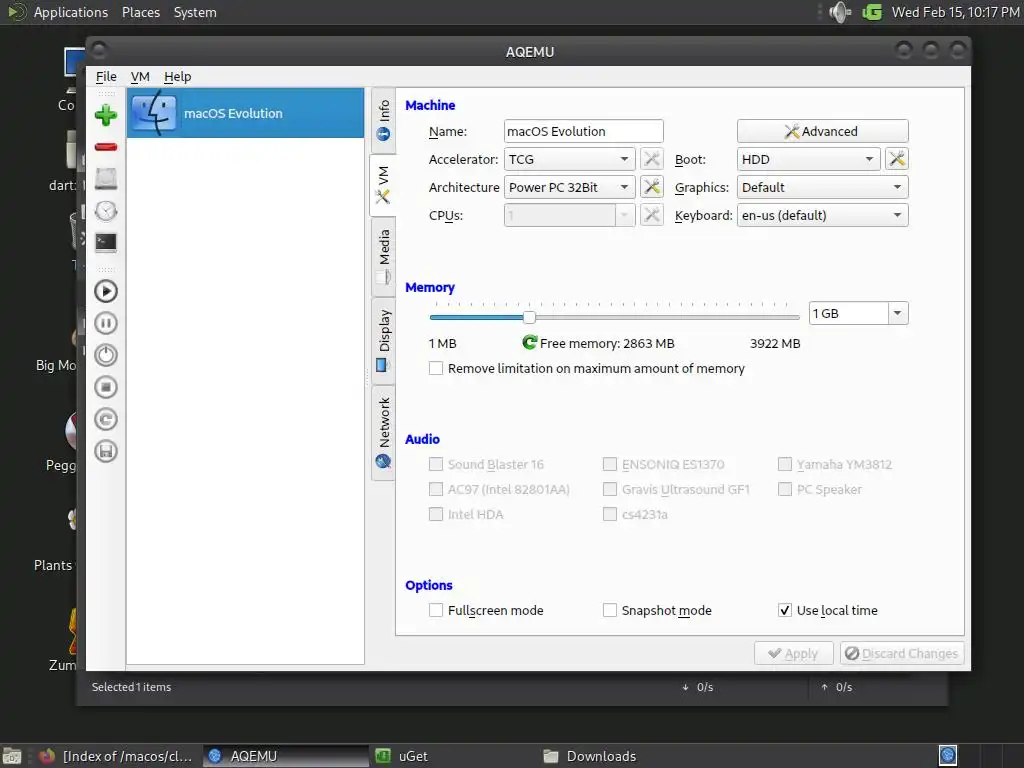The width and height of the screenshot is (1024, 768).
Task: Uncheck Use local time option
Action: point(784,610)
